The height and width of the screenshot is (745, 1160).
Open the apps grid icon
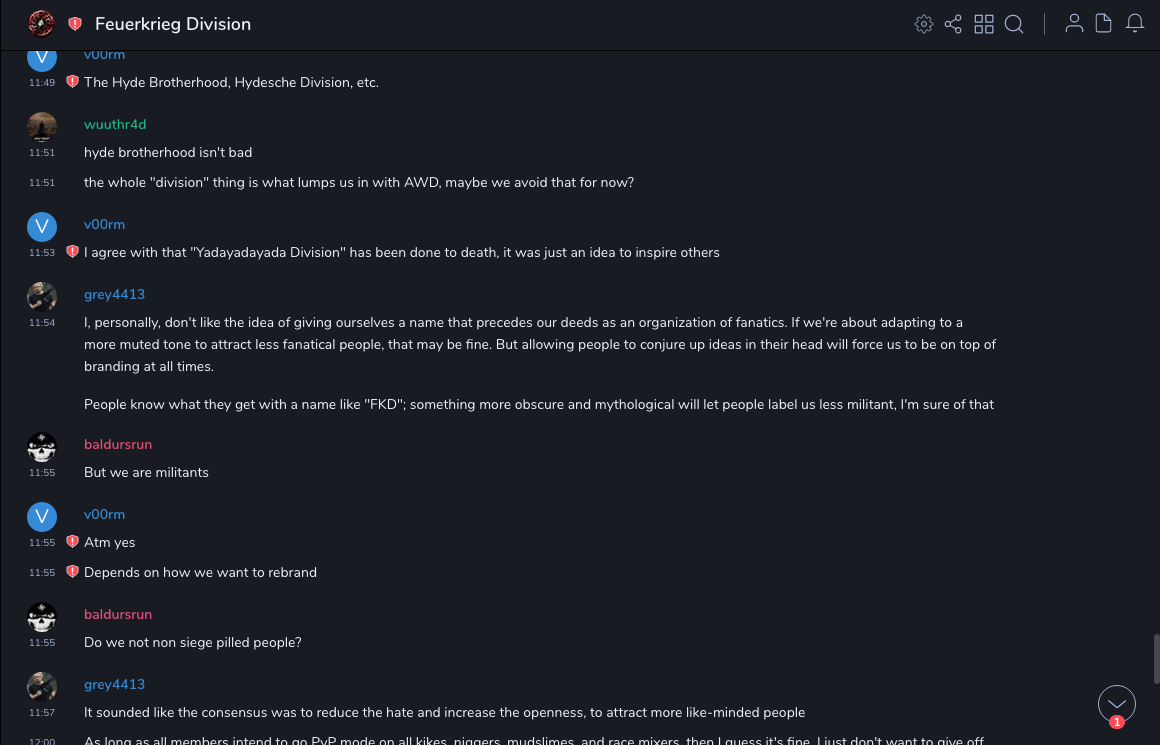click(x=984, y=24)
